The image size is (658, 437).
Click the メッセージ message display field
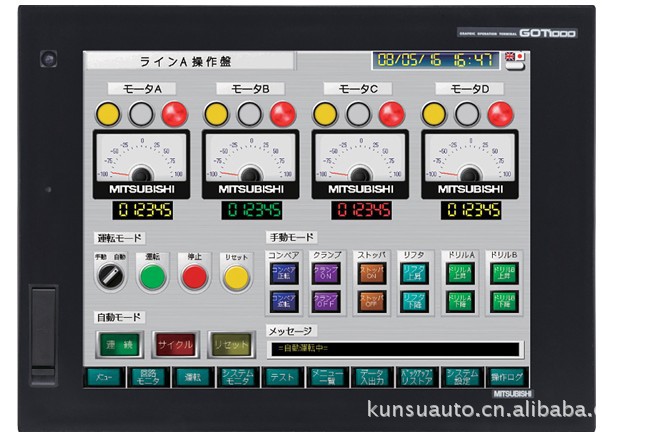point(395,349)
